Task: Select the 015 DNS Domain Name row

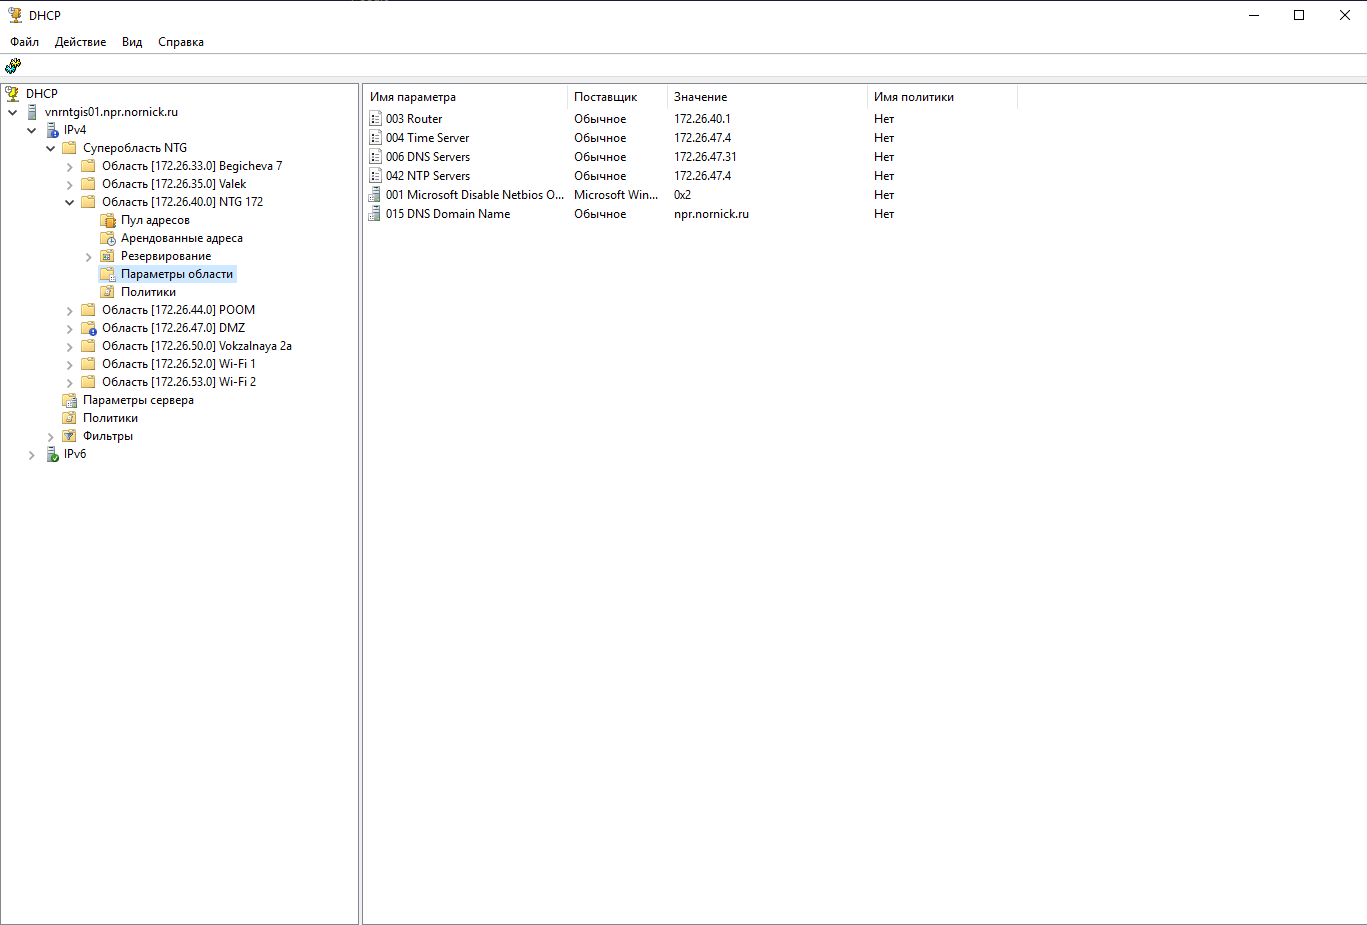Action: pos(448,214)
